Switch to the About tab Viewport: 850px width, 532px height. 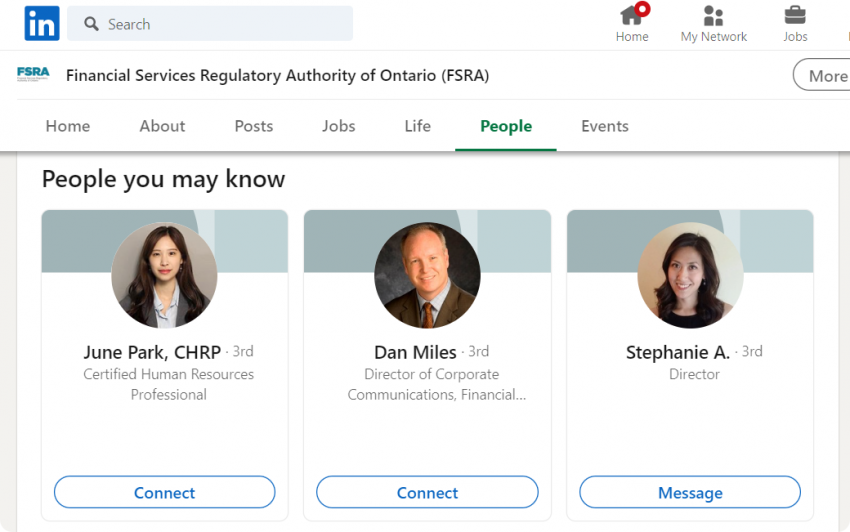[x=162, y=126]
